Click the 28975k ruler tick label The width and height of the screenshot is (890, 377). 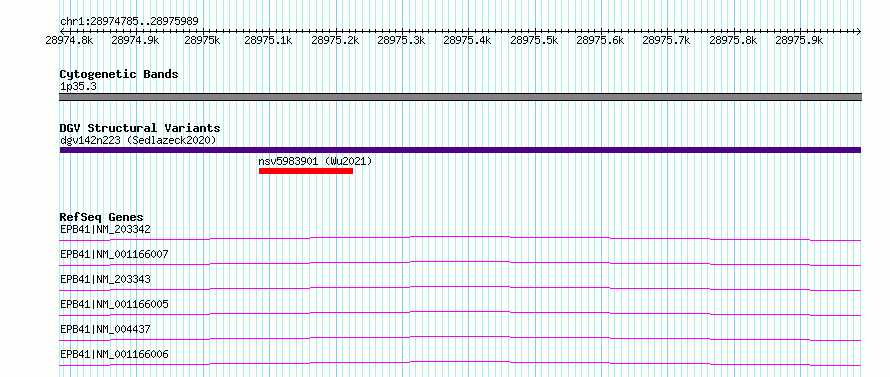(x=203, y=40)
